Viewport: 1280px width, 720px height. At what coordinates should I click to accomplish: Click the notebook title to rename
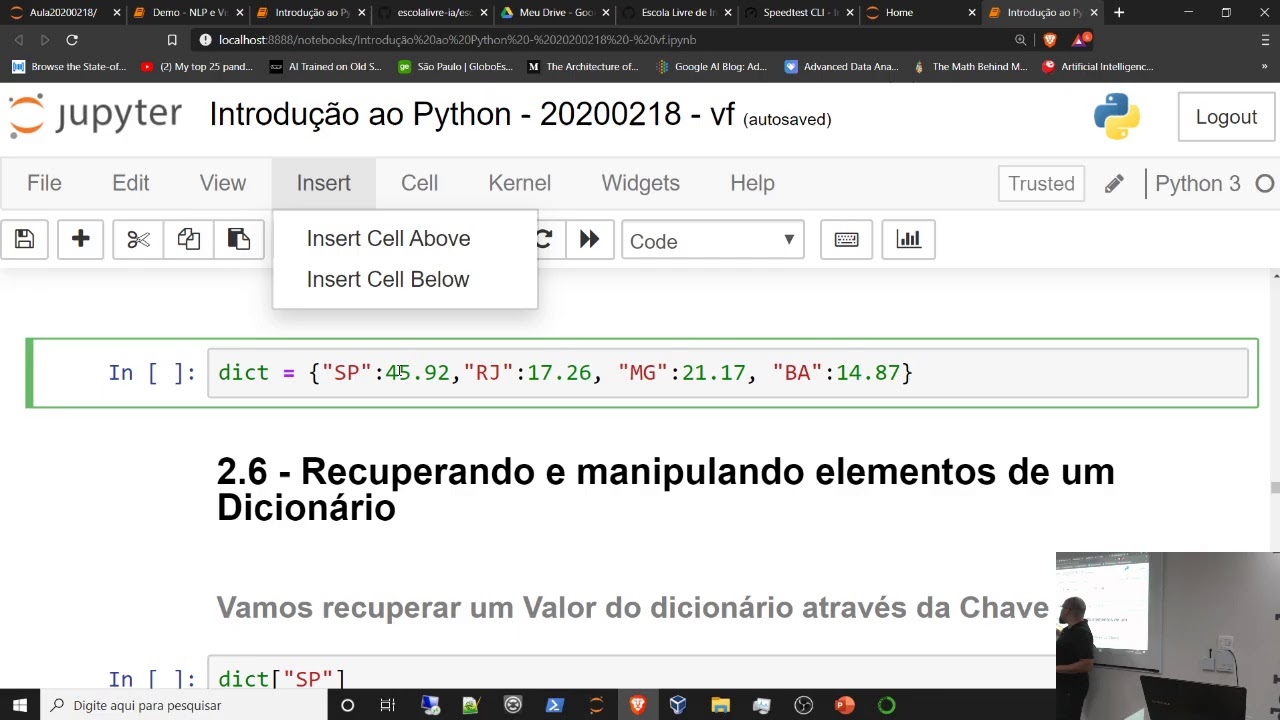point(472,114)
